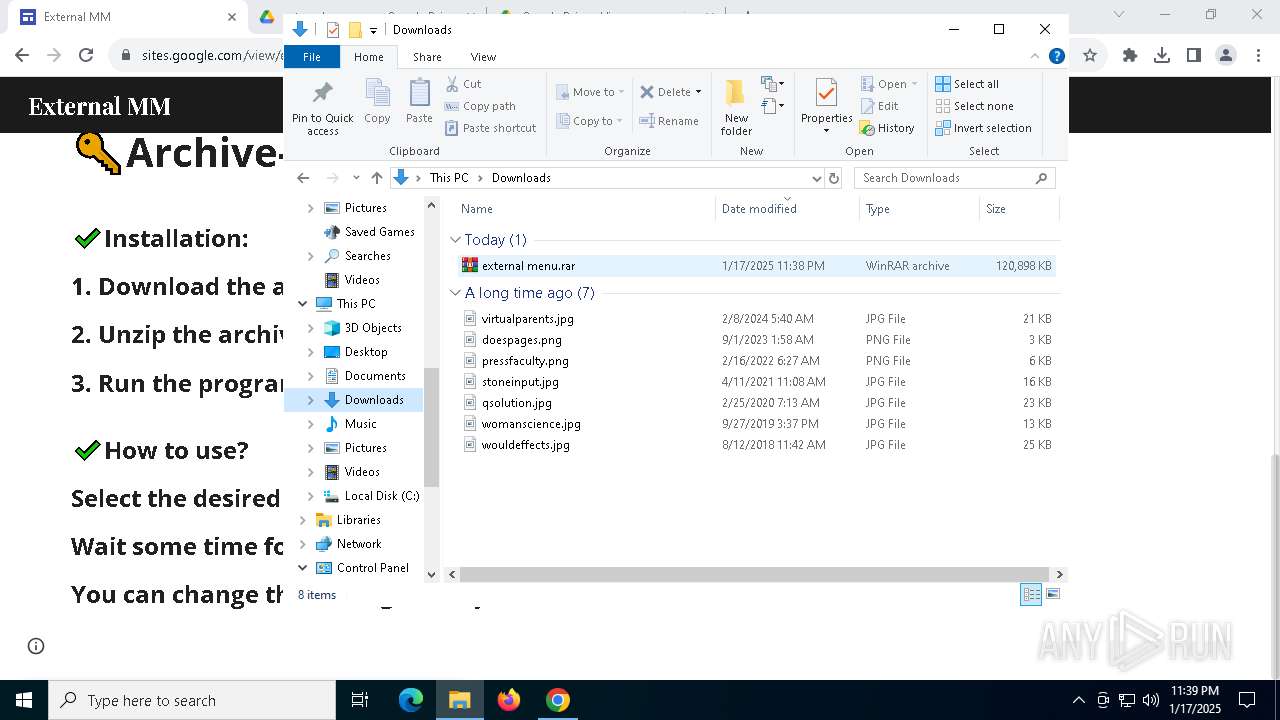The height and width of the screenshot is (720, 1280).
Task: Sort by Date modified column header
Action: [788, 209]
